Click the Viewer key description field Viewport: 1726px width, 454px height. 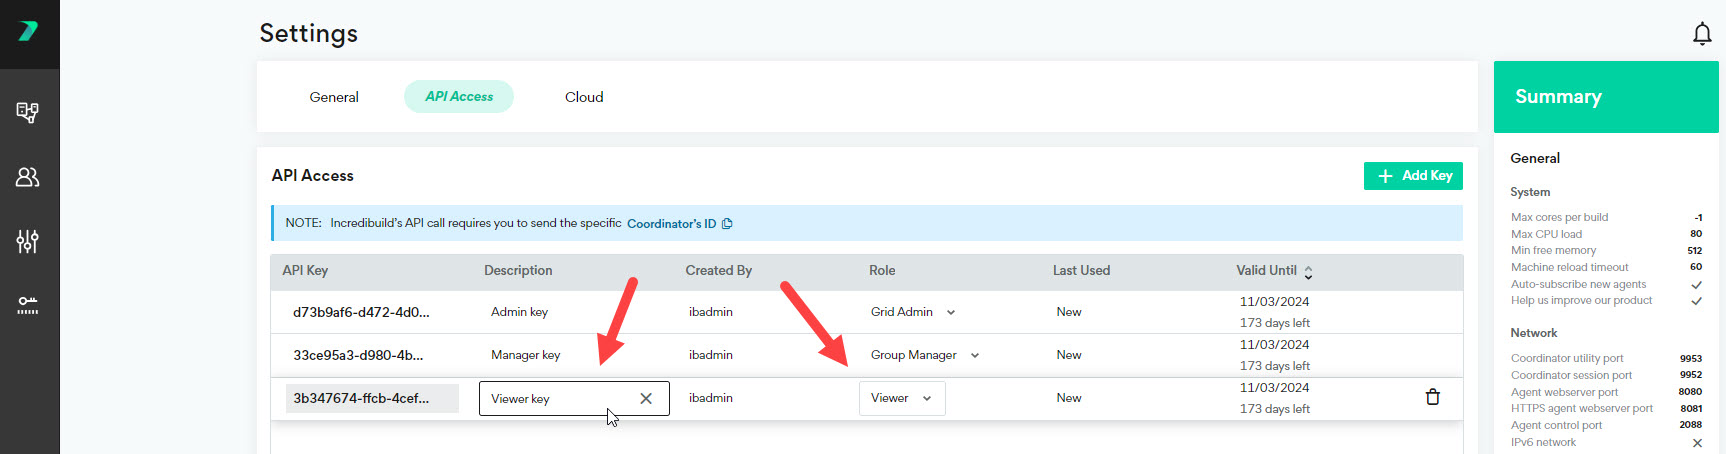[x=555, y=399]
